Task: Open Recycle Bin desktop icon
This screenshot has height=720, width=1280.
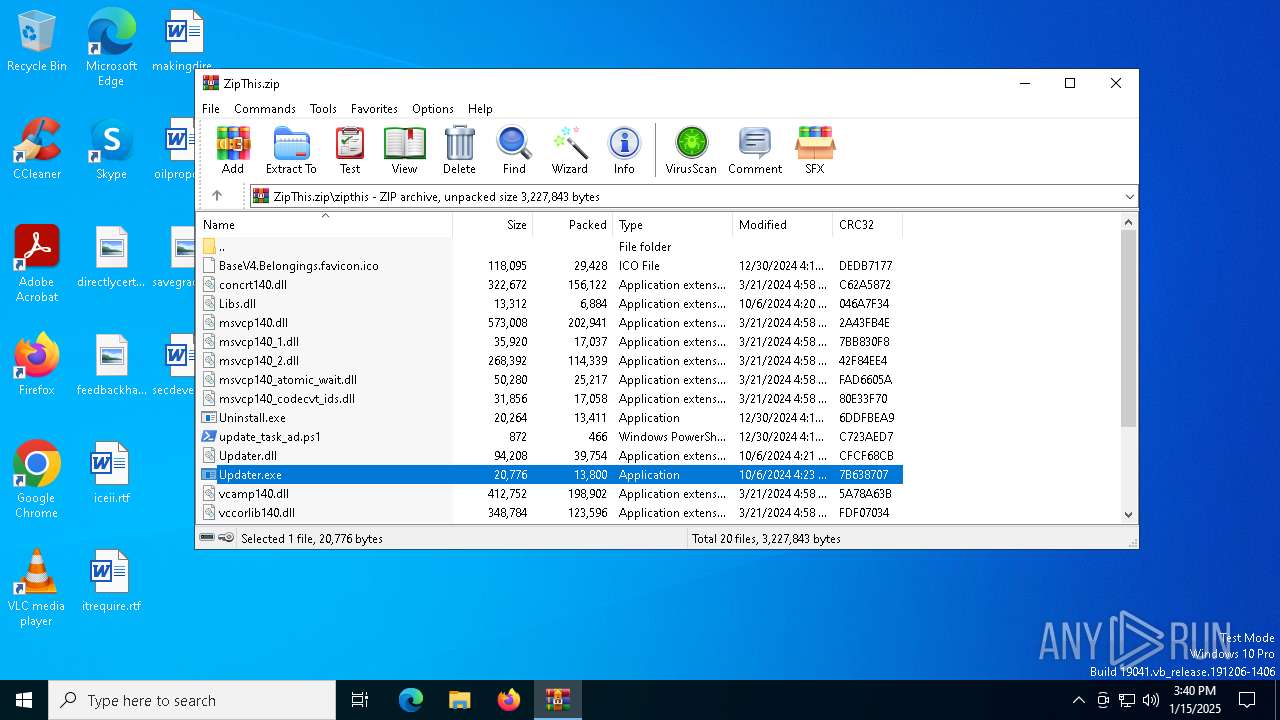Action: pyautogui.click(x=37, y=42)
